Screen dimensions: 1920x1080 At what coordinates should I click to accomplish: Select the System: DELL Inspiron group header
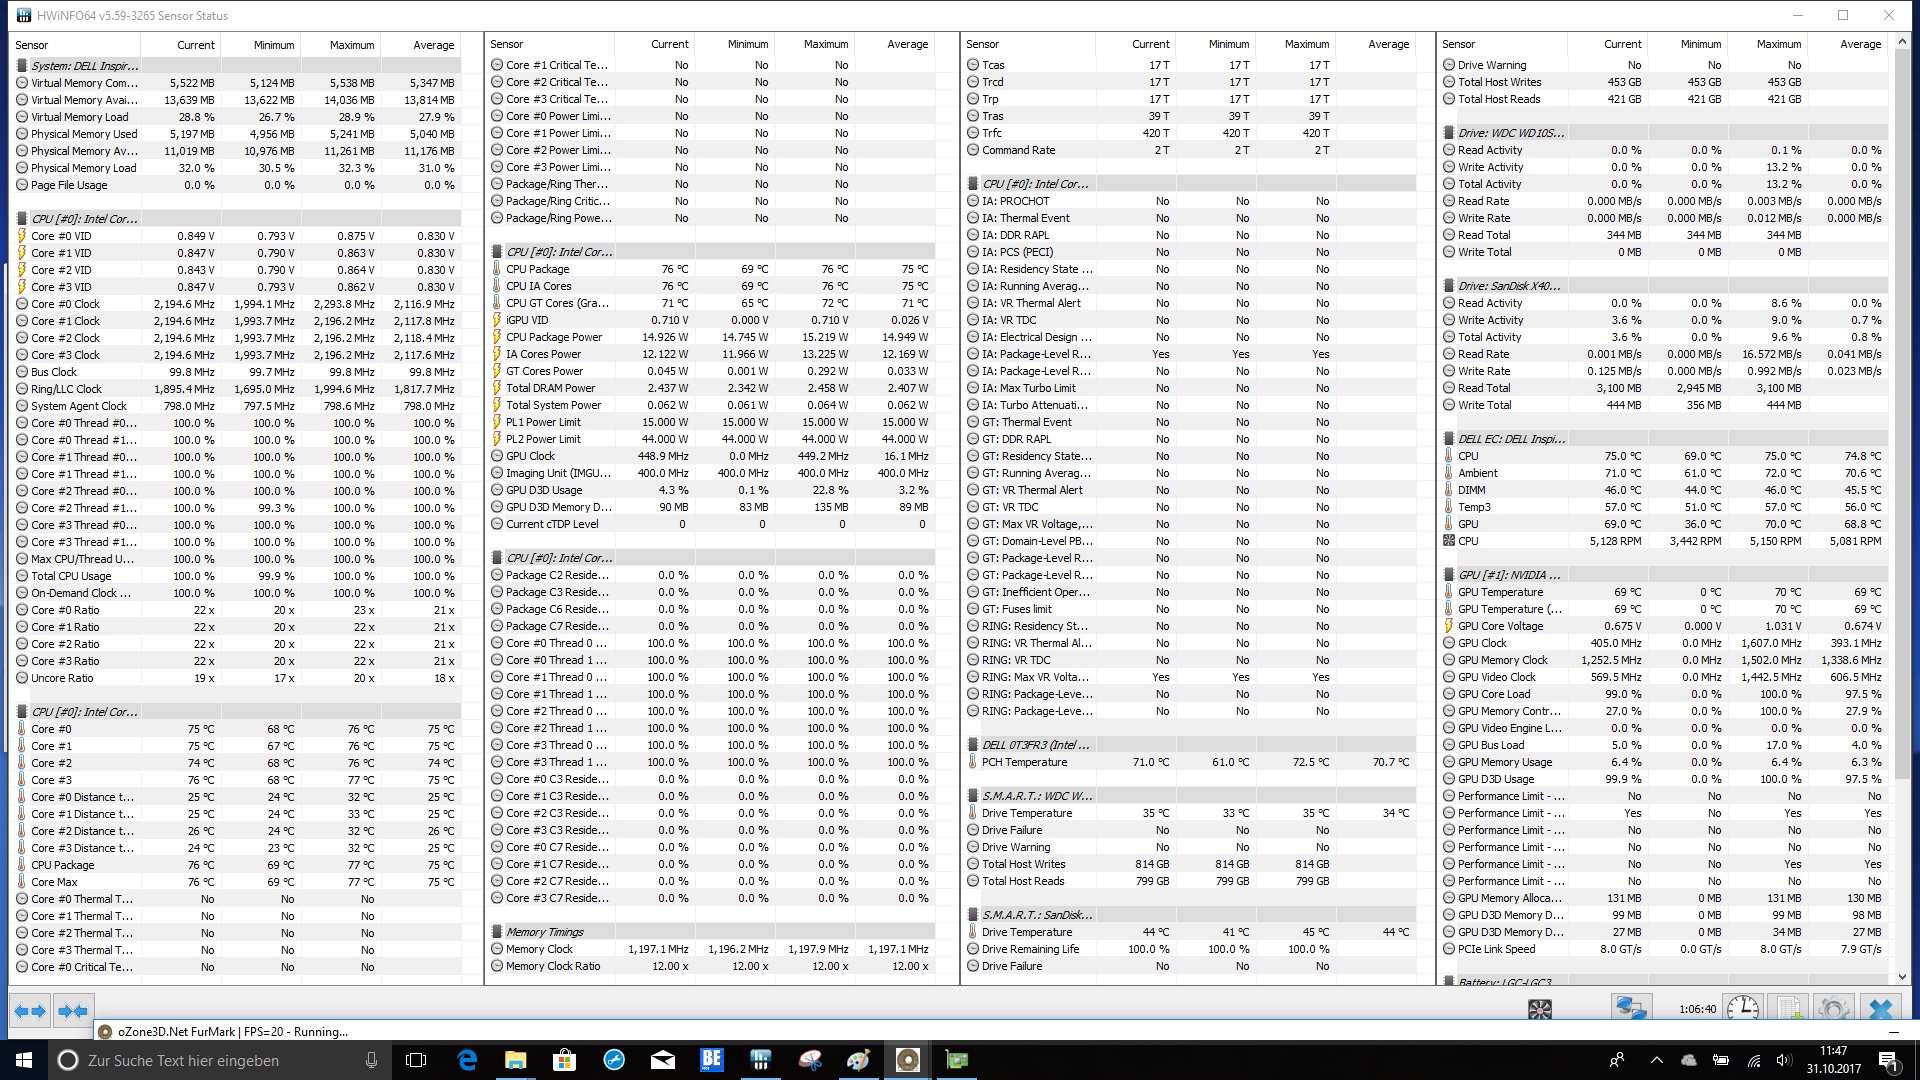pos(85,66)
